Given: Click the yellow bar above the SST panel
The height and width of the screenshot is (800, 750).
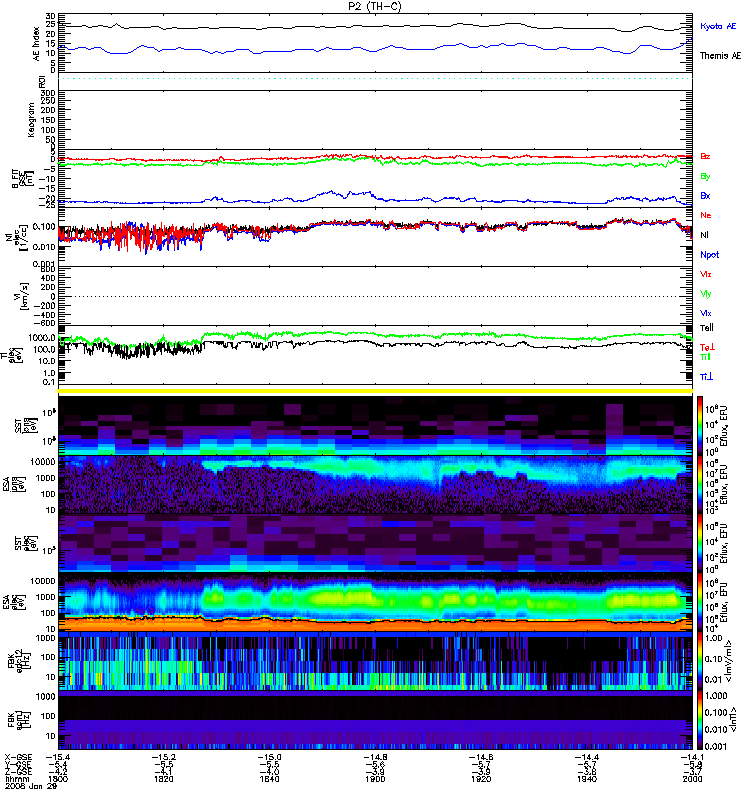Looking at the screenshot, I should 375,391.
